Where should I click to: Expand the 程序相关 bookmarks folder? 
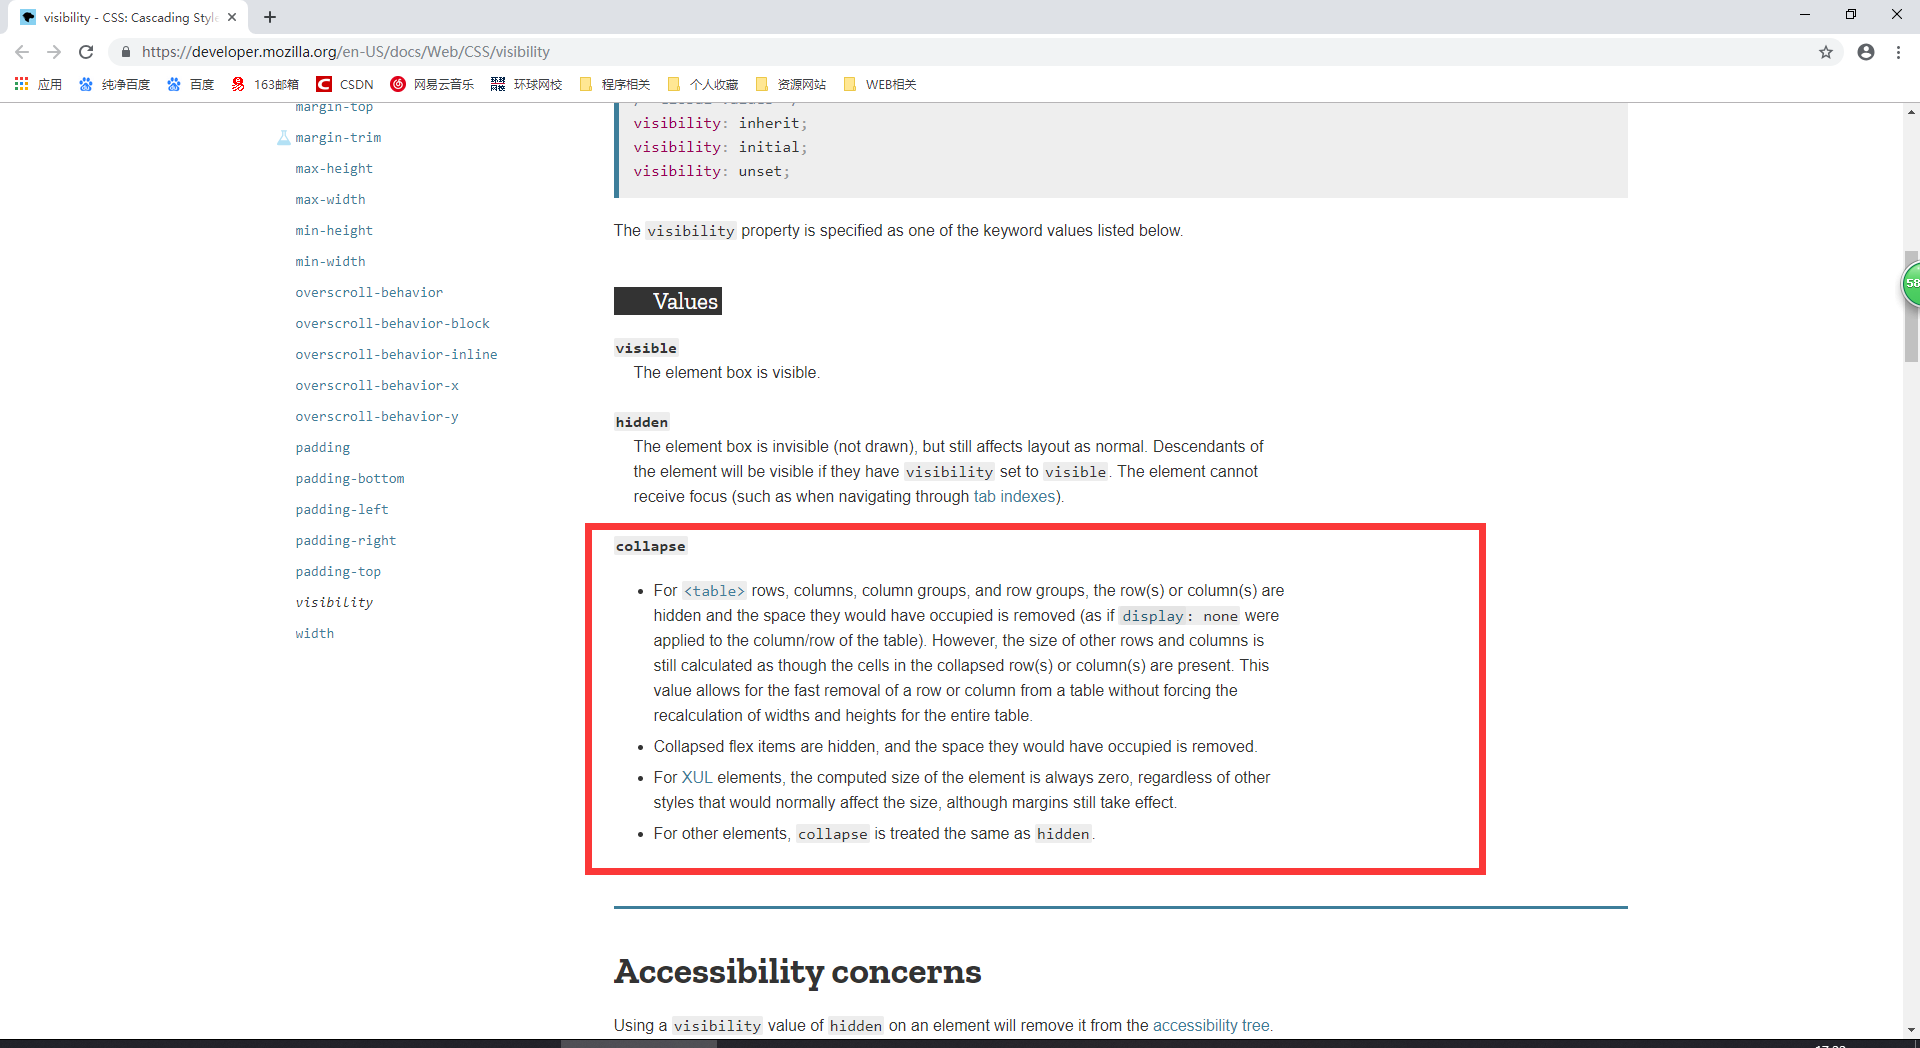(x=614, y=84)
